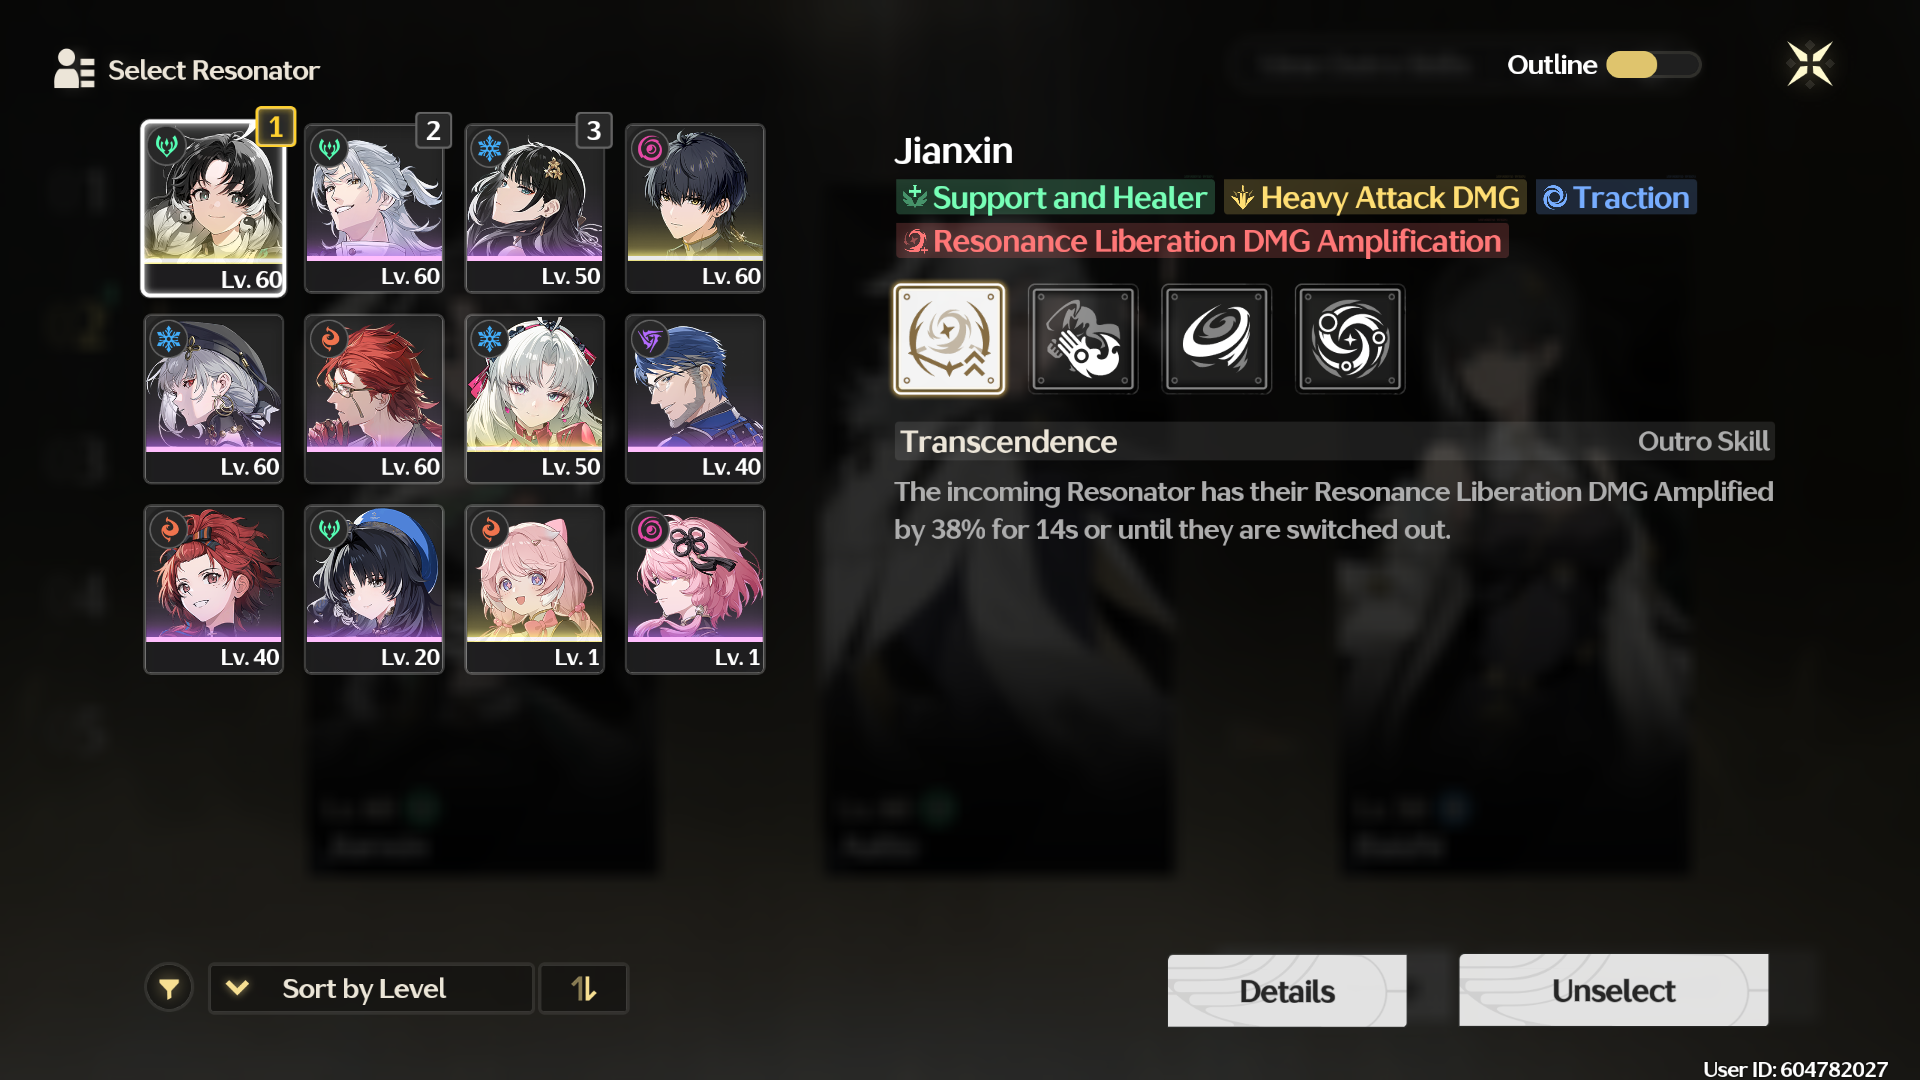Close the Select Resonator screen
The width and height of the screenshot is (1920, 1080).
[x=1809, y=65]
